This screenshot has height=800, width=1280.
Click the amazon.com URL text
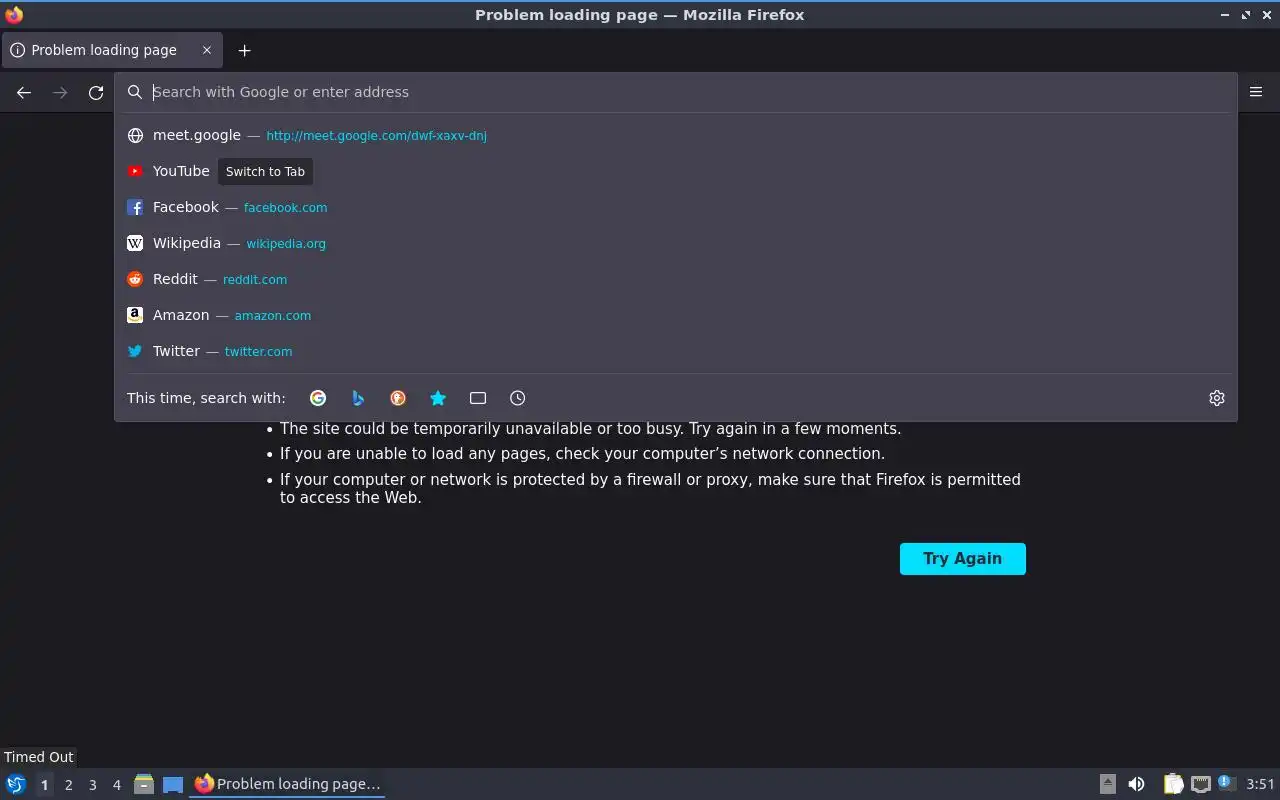(x=273, y=316)
